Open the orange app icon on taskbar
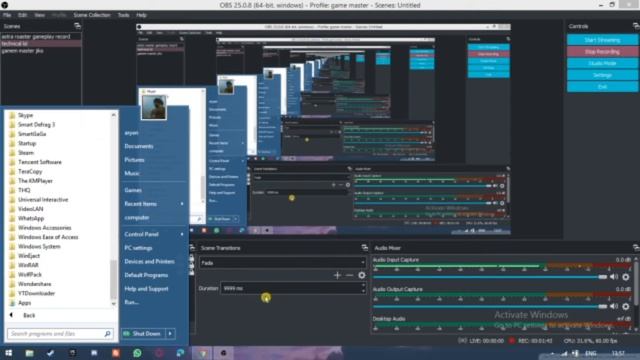640x360 pixels. point(116,353)
